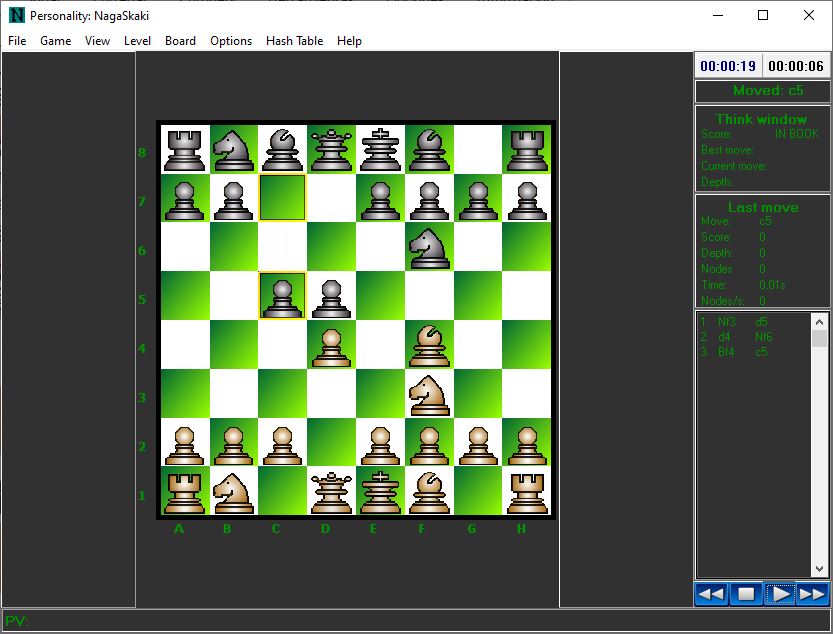This screenshot has height=634, width=833.
Task: Open the File menu
Action: 17,41
